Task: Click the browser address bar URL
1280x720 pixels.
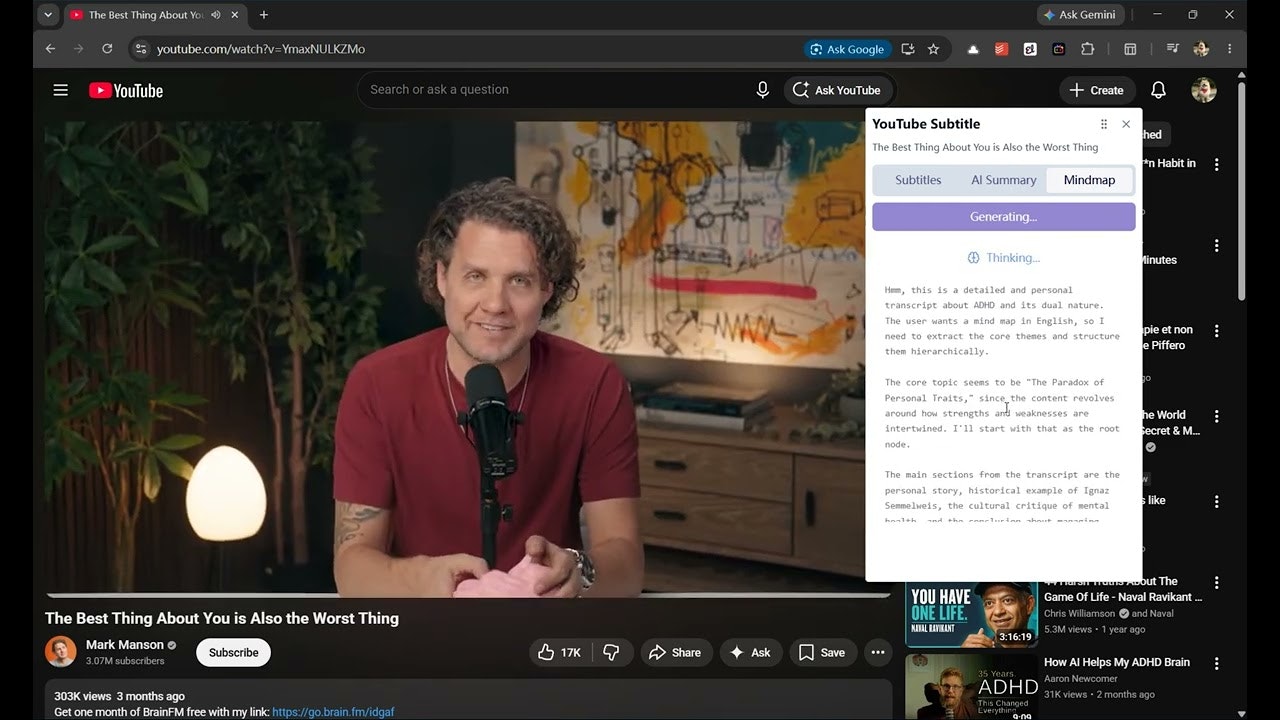Action: coord(261,49)
